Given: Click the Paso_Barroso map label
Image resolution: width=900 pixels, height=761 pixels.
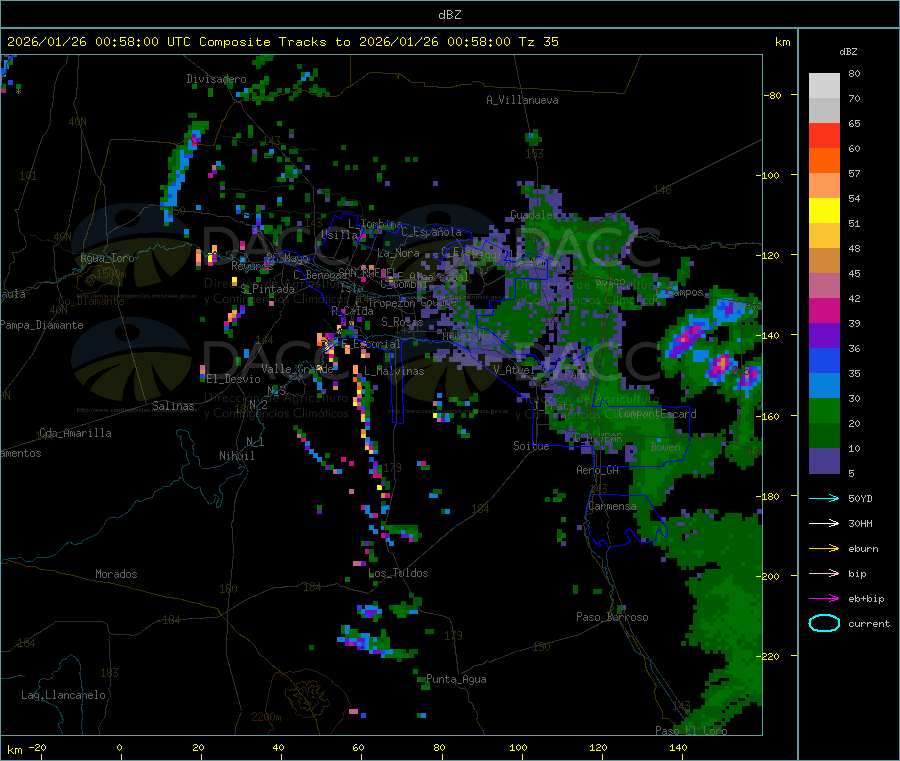Looking at the screenshot, I should coord(612,617).
